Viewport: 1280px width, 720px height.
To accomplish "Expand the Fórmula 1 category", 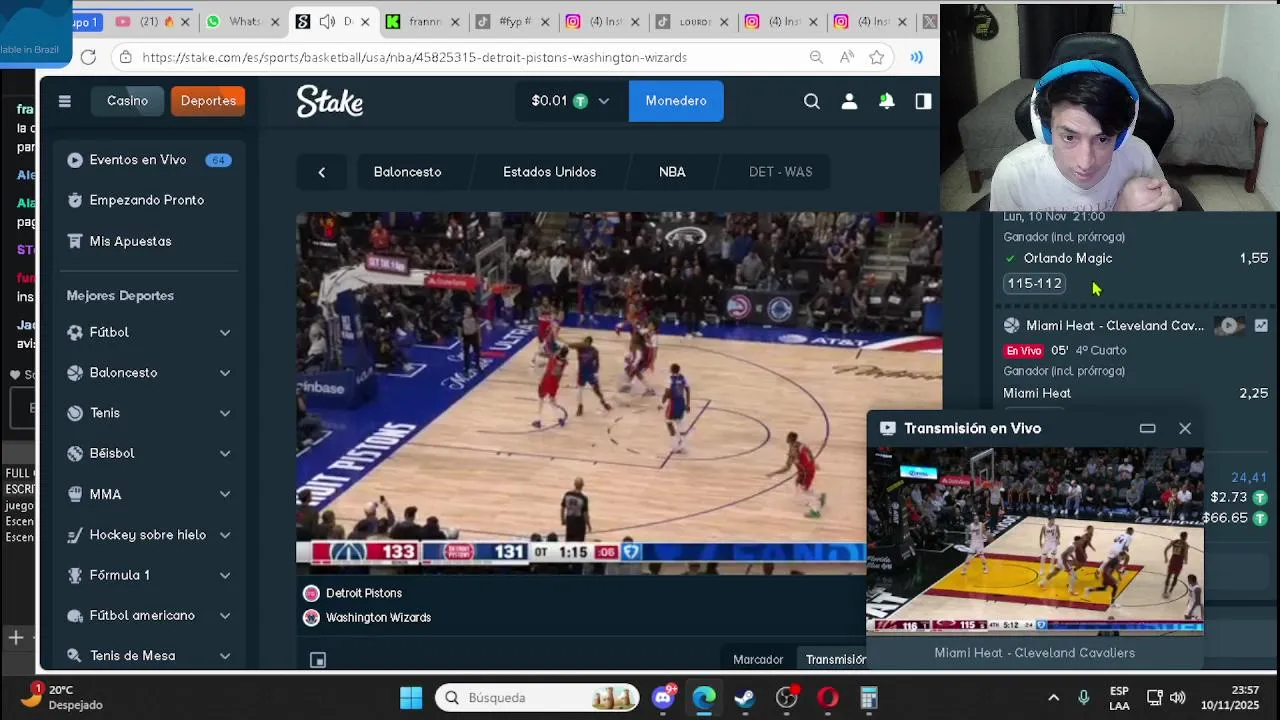I will pyautogui.click(x=225, y=575).
